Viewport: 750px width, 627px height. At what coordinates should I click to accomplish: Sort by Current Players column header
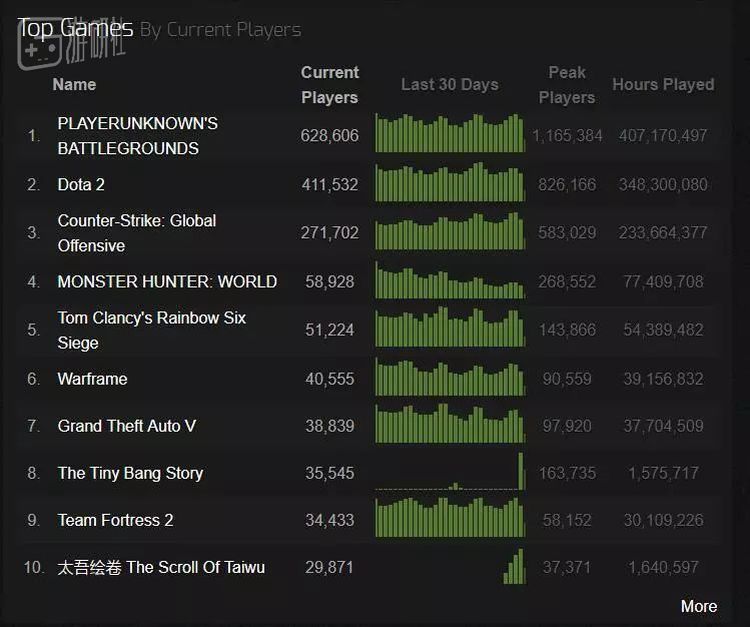(329, 85)
